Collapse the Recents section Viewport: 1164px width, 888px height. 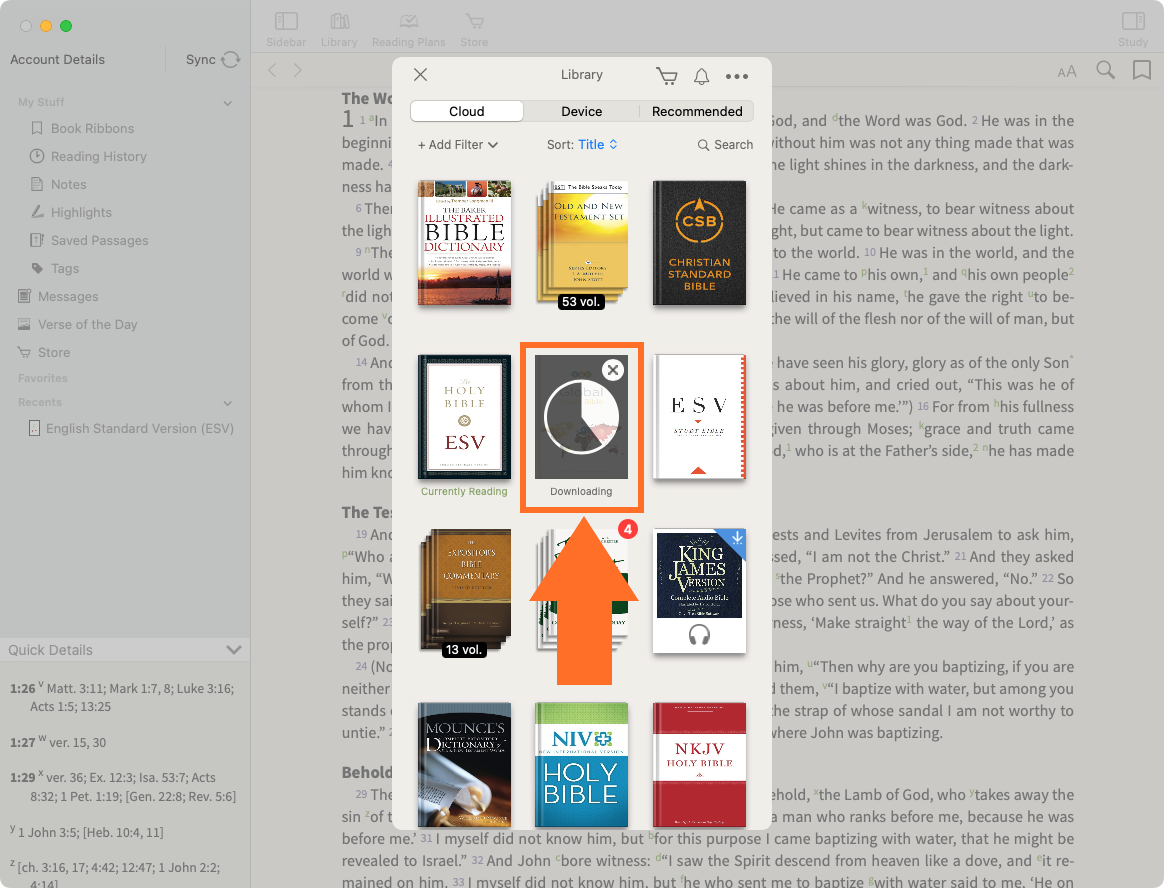pos(228,402)
